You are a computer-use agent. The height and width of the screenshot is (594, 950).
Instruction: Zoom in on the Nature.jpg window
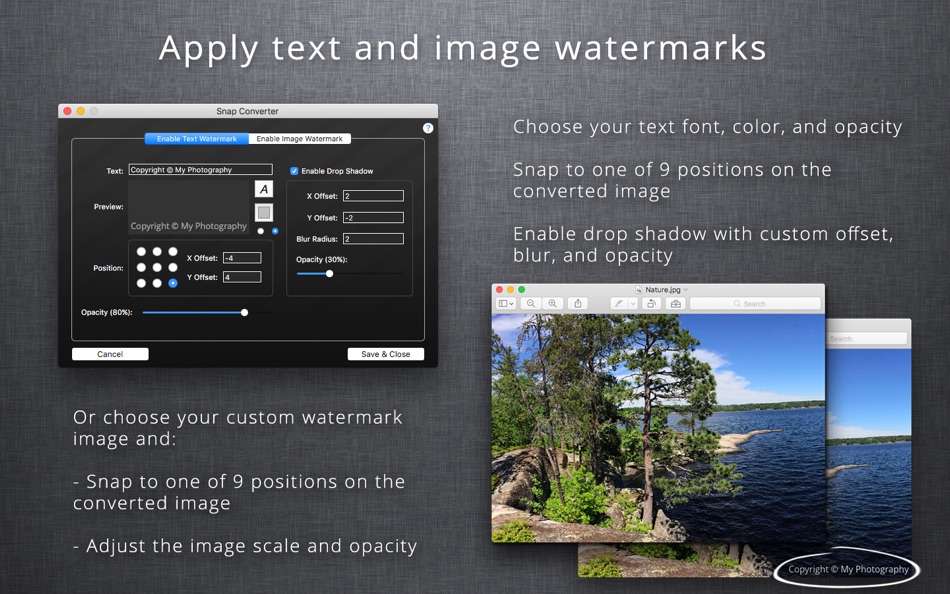pyautogui.click(x=553, y=303)
